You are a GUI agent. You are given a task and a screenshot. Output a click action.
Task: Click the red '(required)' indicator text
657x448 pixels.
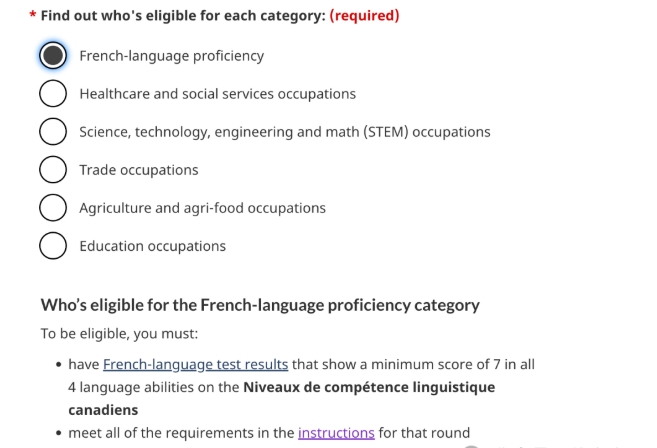pyautogui.click(x=364, y=16)
